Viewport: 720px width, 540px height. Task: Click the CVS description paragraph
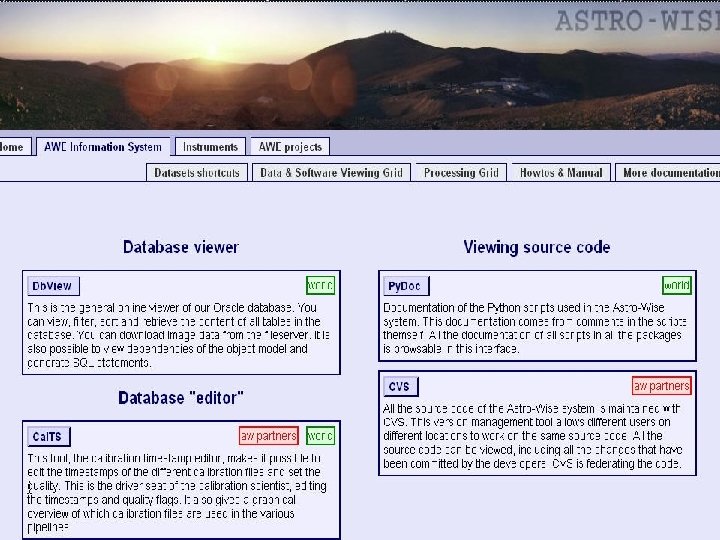(x=533, y=436)
